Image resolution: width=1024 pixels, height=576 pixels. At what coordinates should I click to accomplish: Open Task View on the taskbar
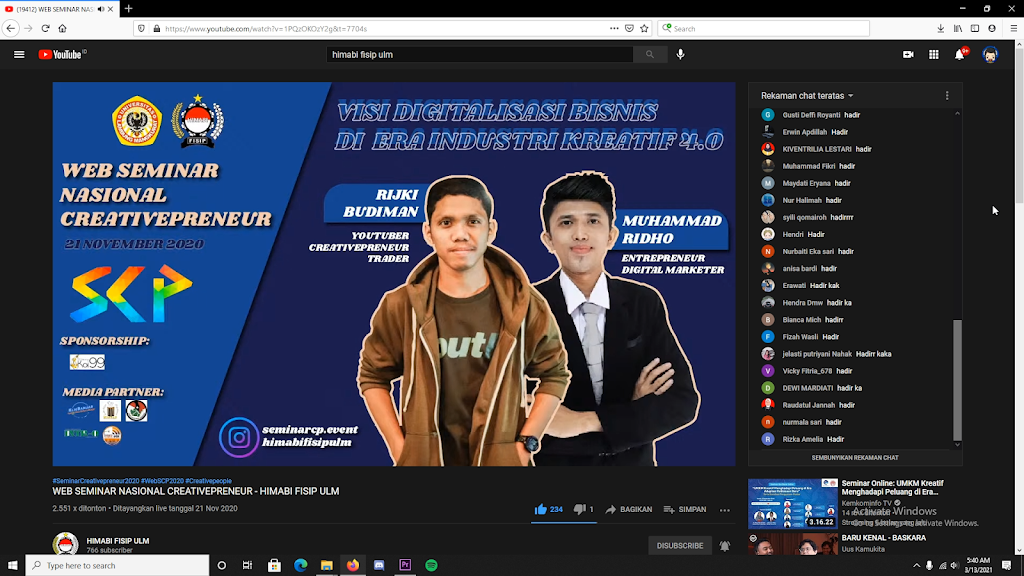click(x=248, y=566)
